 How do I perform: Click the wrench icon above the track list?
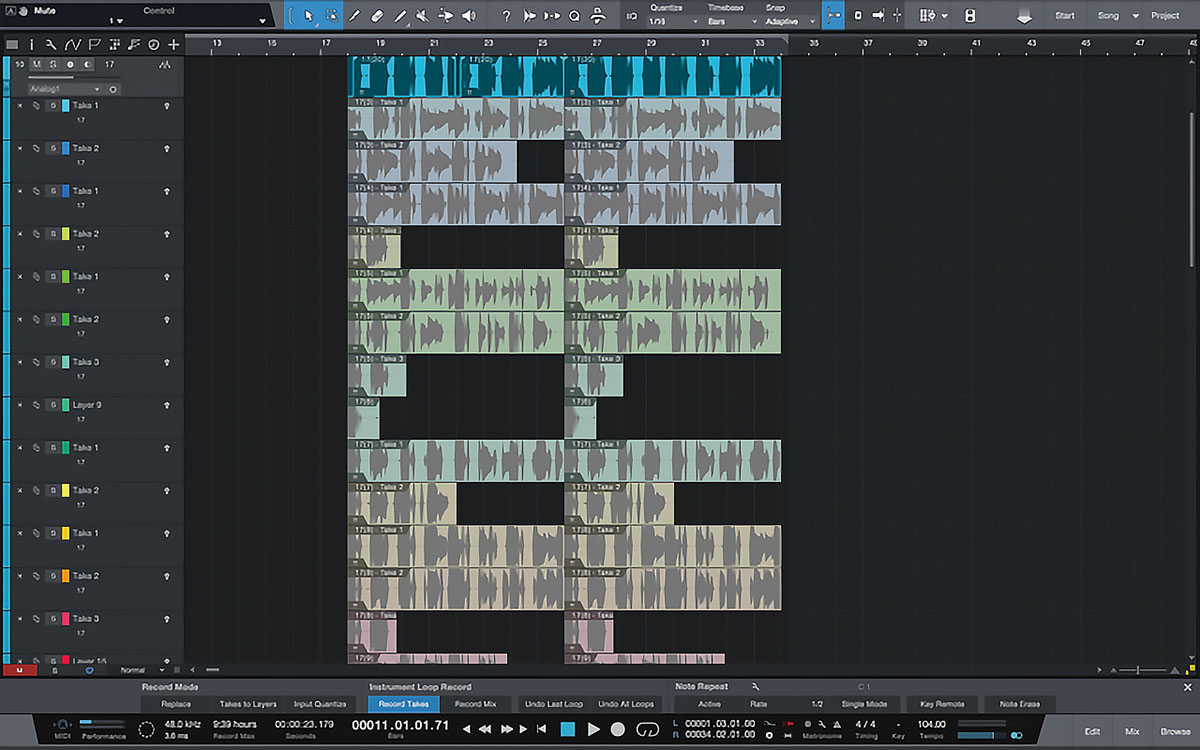[x=50, y=44]
